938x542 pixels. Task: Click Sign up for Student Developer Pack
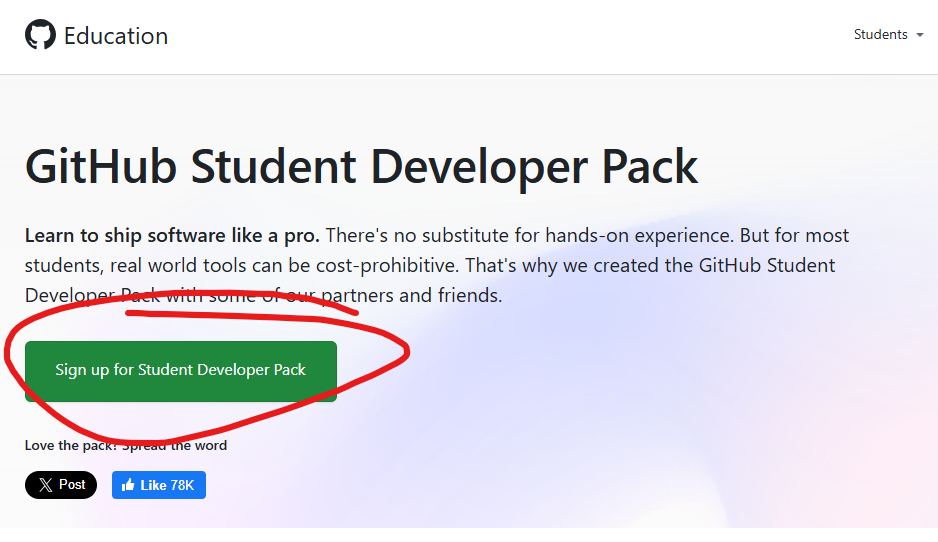click(181, 371)
